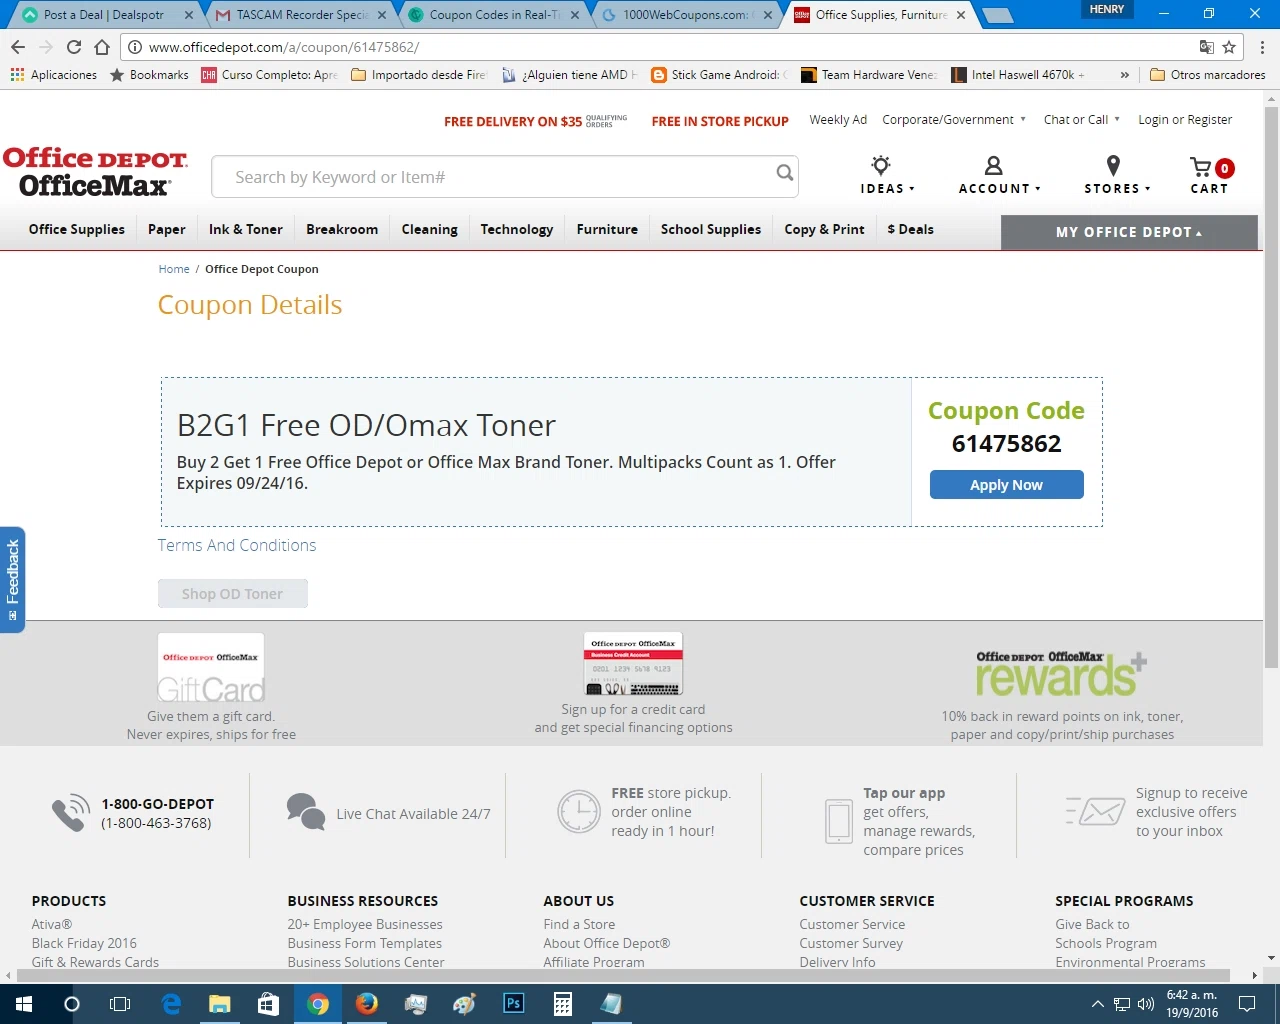Click the Feedback side tab
Viewport: 1280px width, 1024px height.
tap(12, 579)
